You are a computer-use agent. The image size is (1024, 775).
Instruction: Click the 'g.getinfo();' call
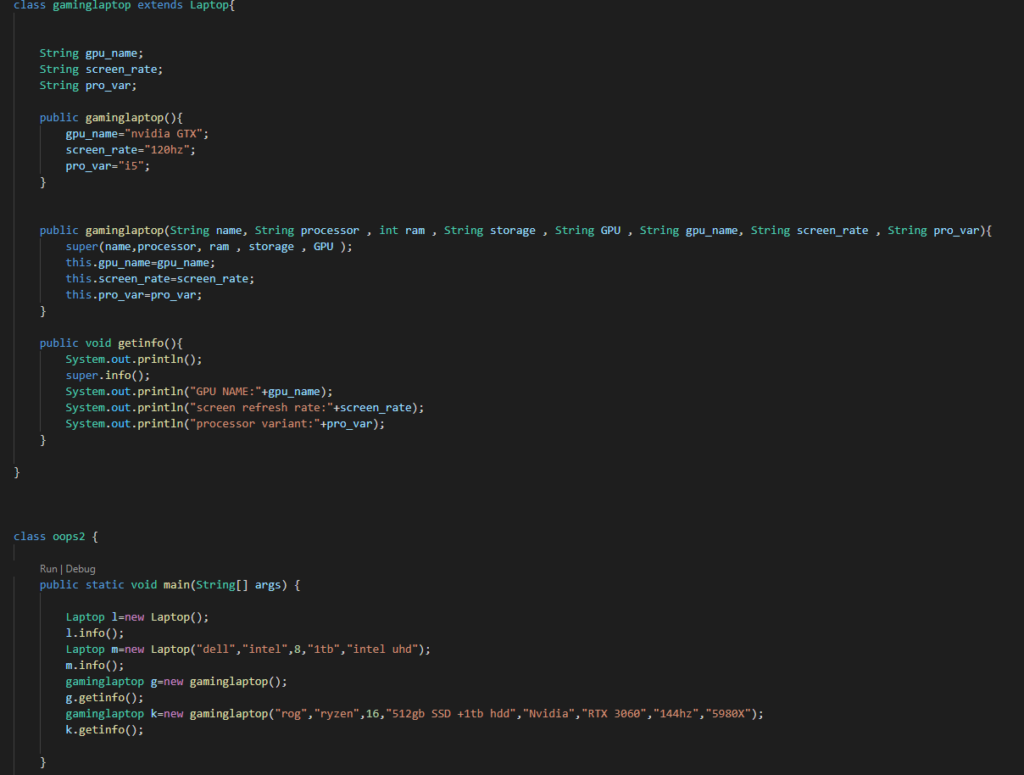click(x=104, y=697)
